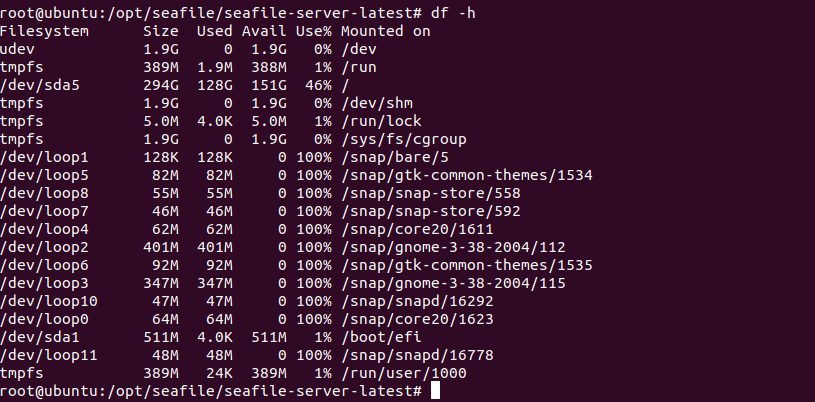
Task: Click the 294G size value
Action: (162, 85)
